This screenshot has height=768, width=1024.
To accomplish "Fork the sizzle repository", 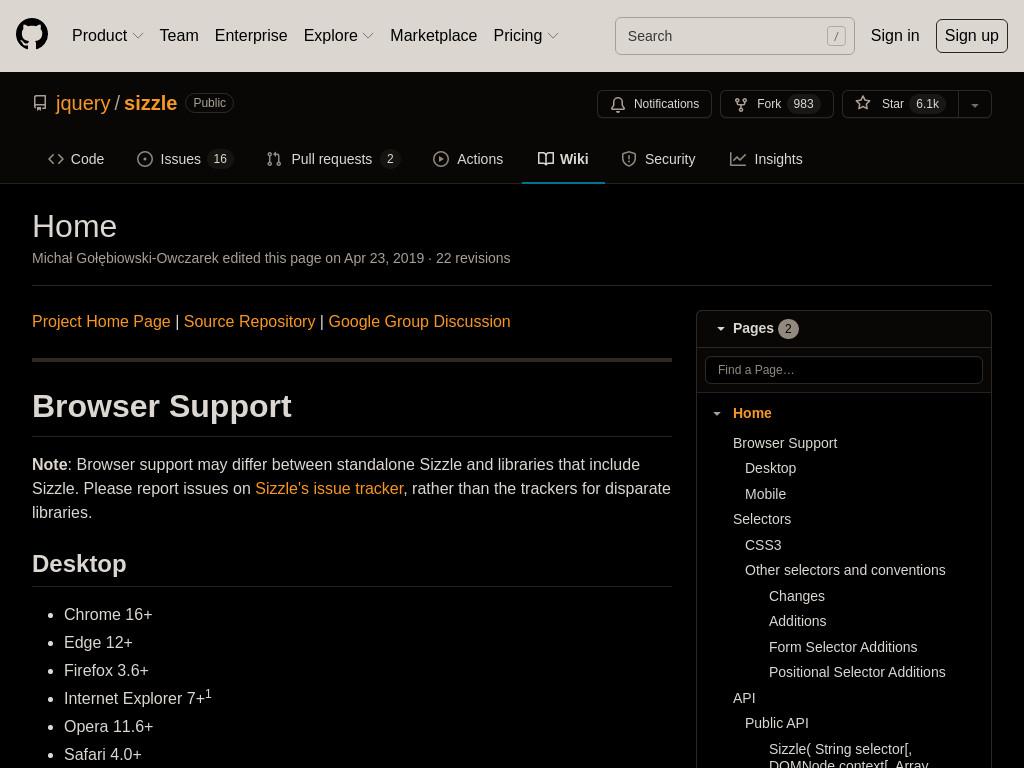I will pos(776,104).
